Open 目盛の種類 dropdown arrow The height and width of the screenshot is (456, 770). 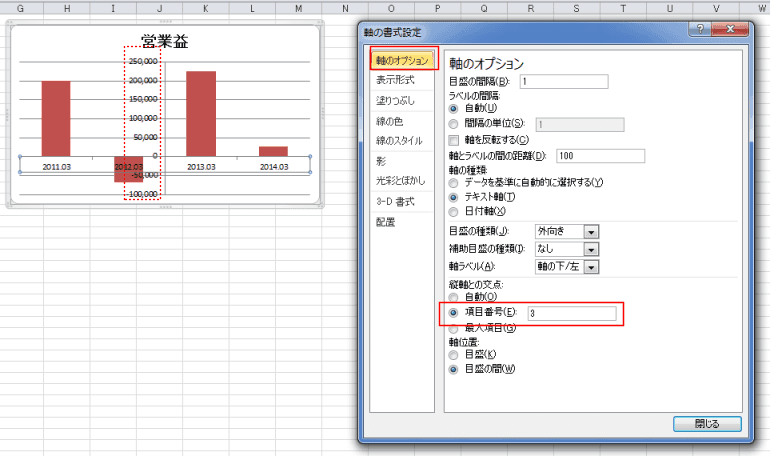(x=591, y=232)
